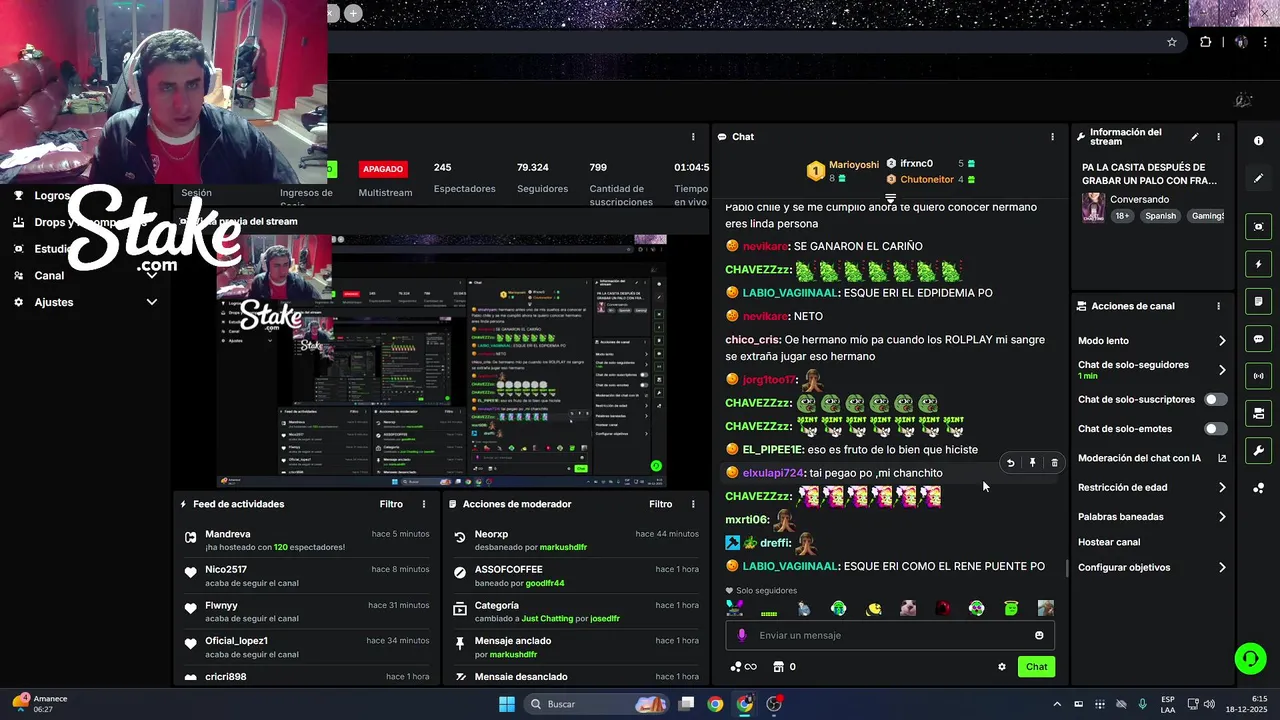This screenshot has width=1280, height=720.
Task: Expand Restricción de edad option
Action: [x=1222, y=488]
